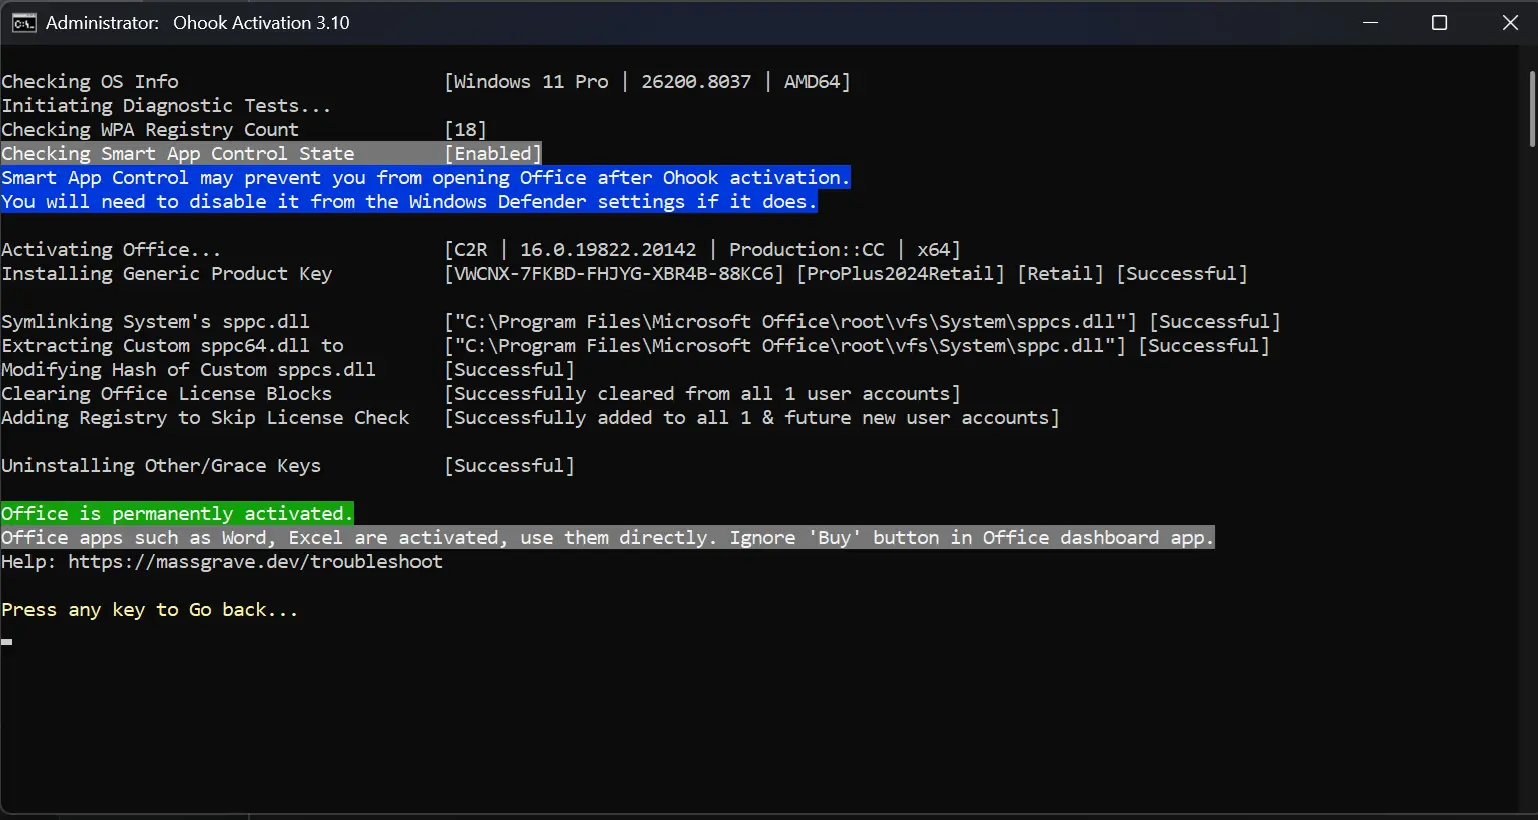Click the 'Activating Office...' line label
The image size is (1538, 820).
(111, 250)
